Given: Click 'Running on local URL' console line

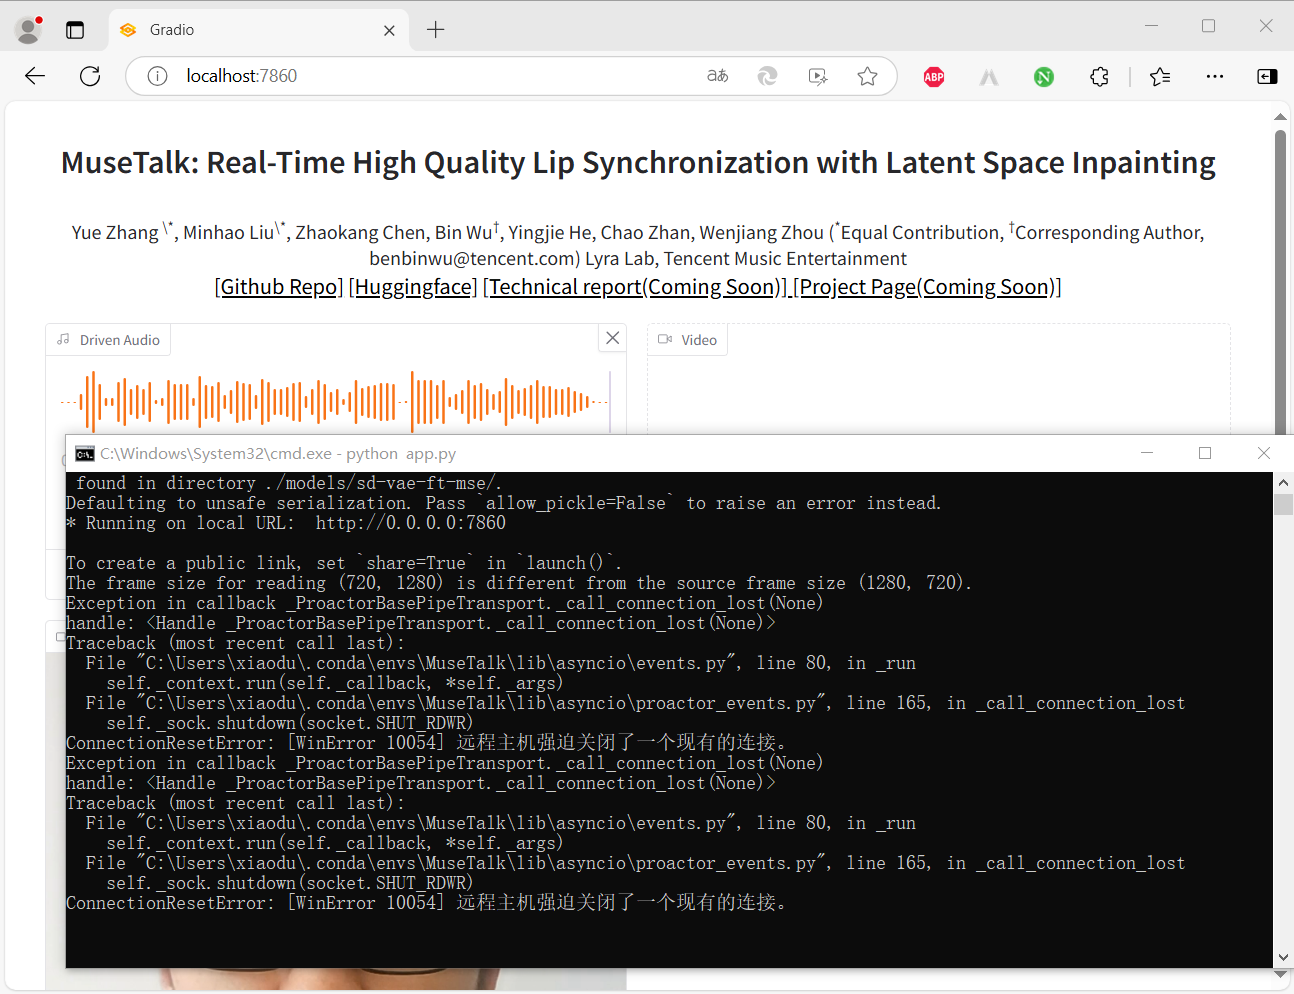Looking at the screenshot, I should pos(286,523).
